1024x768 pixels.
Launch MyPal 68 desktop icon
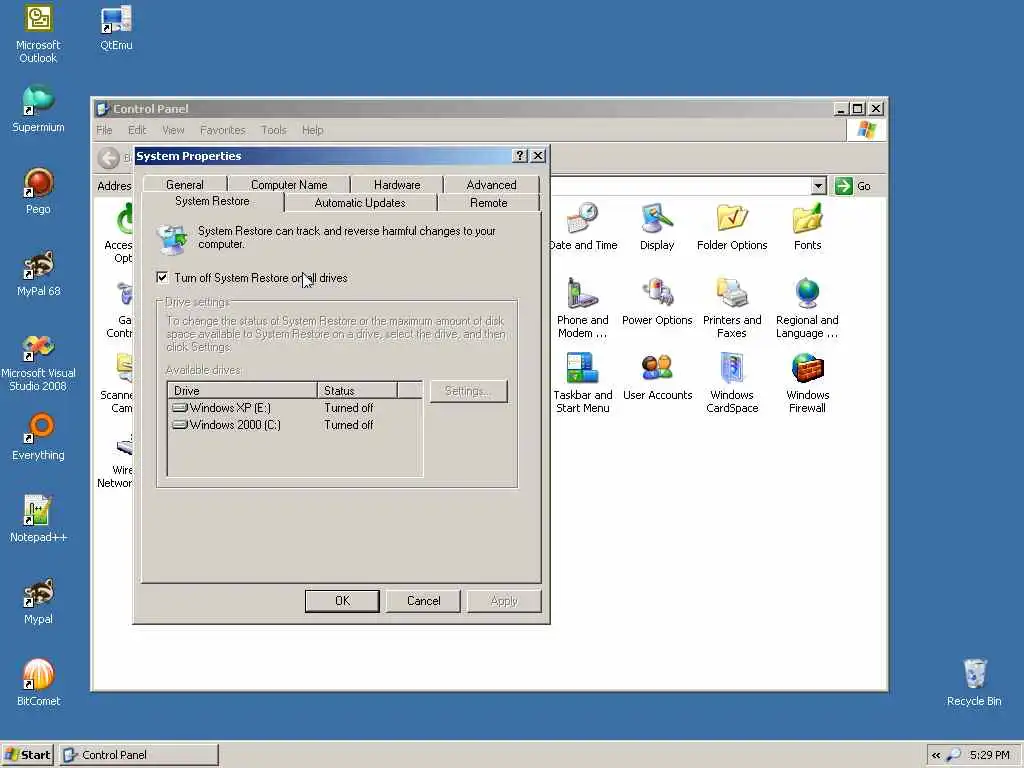click(39, 274)
